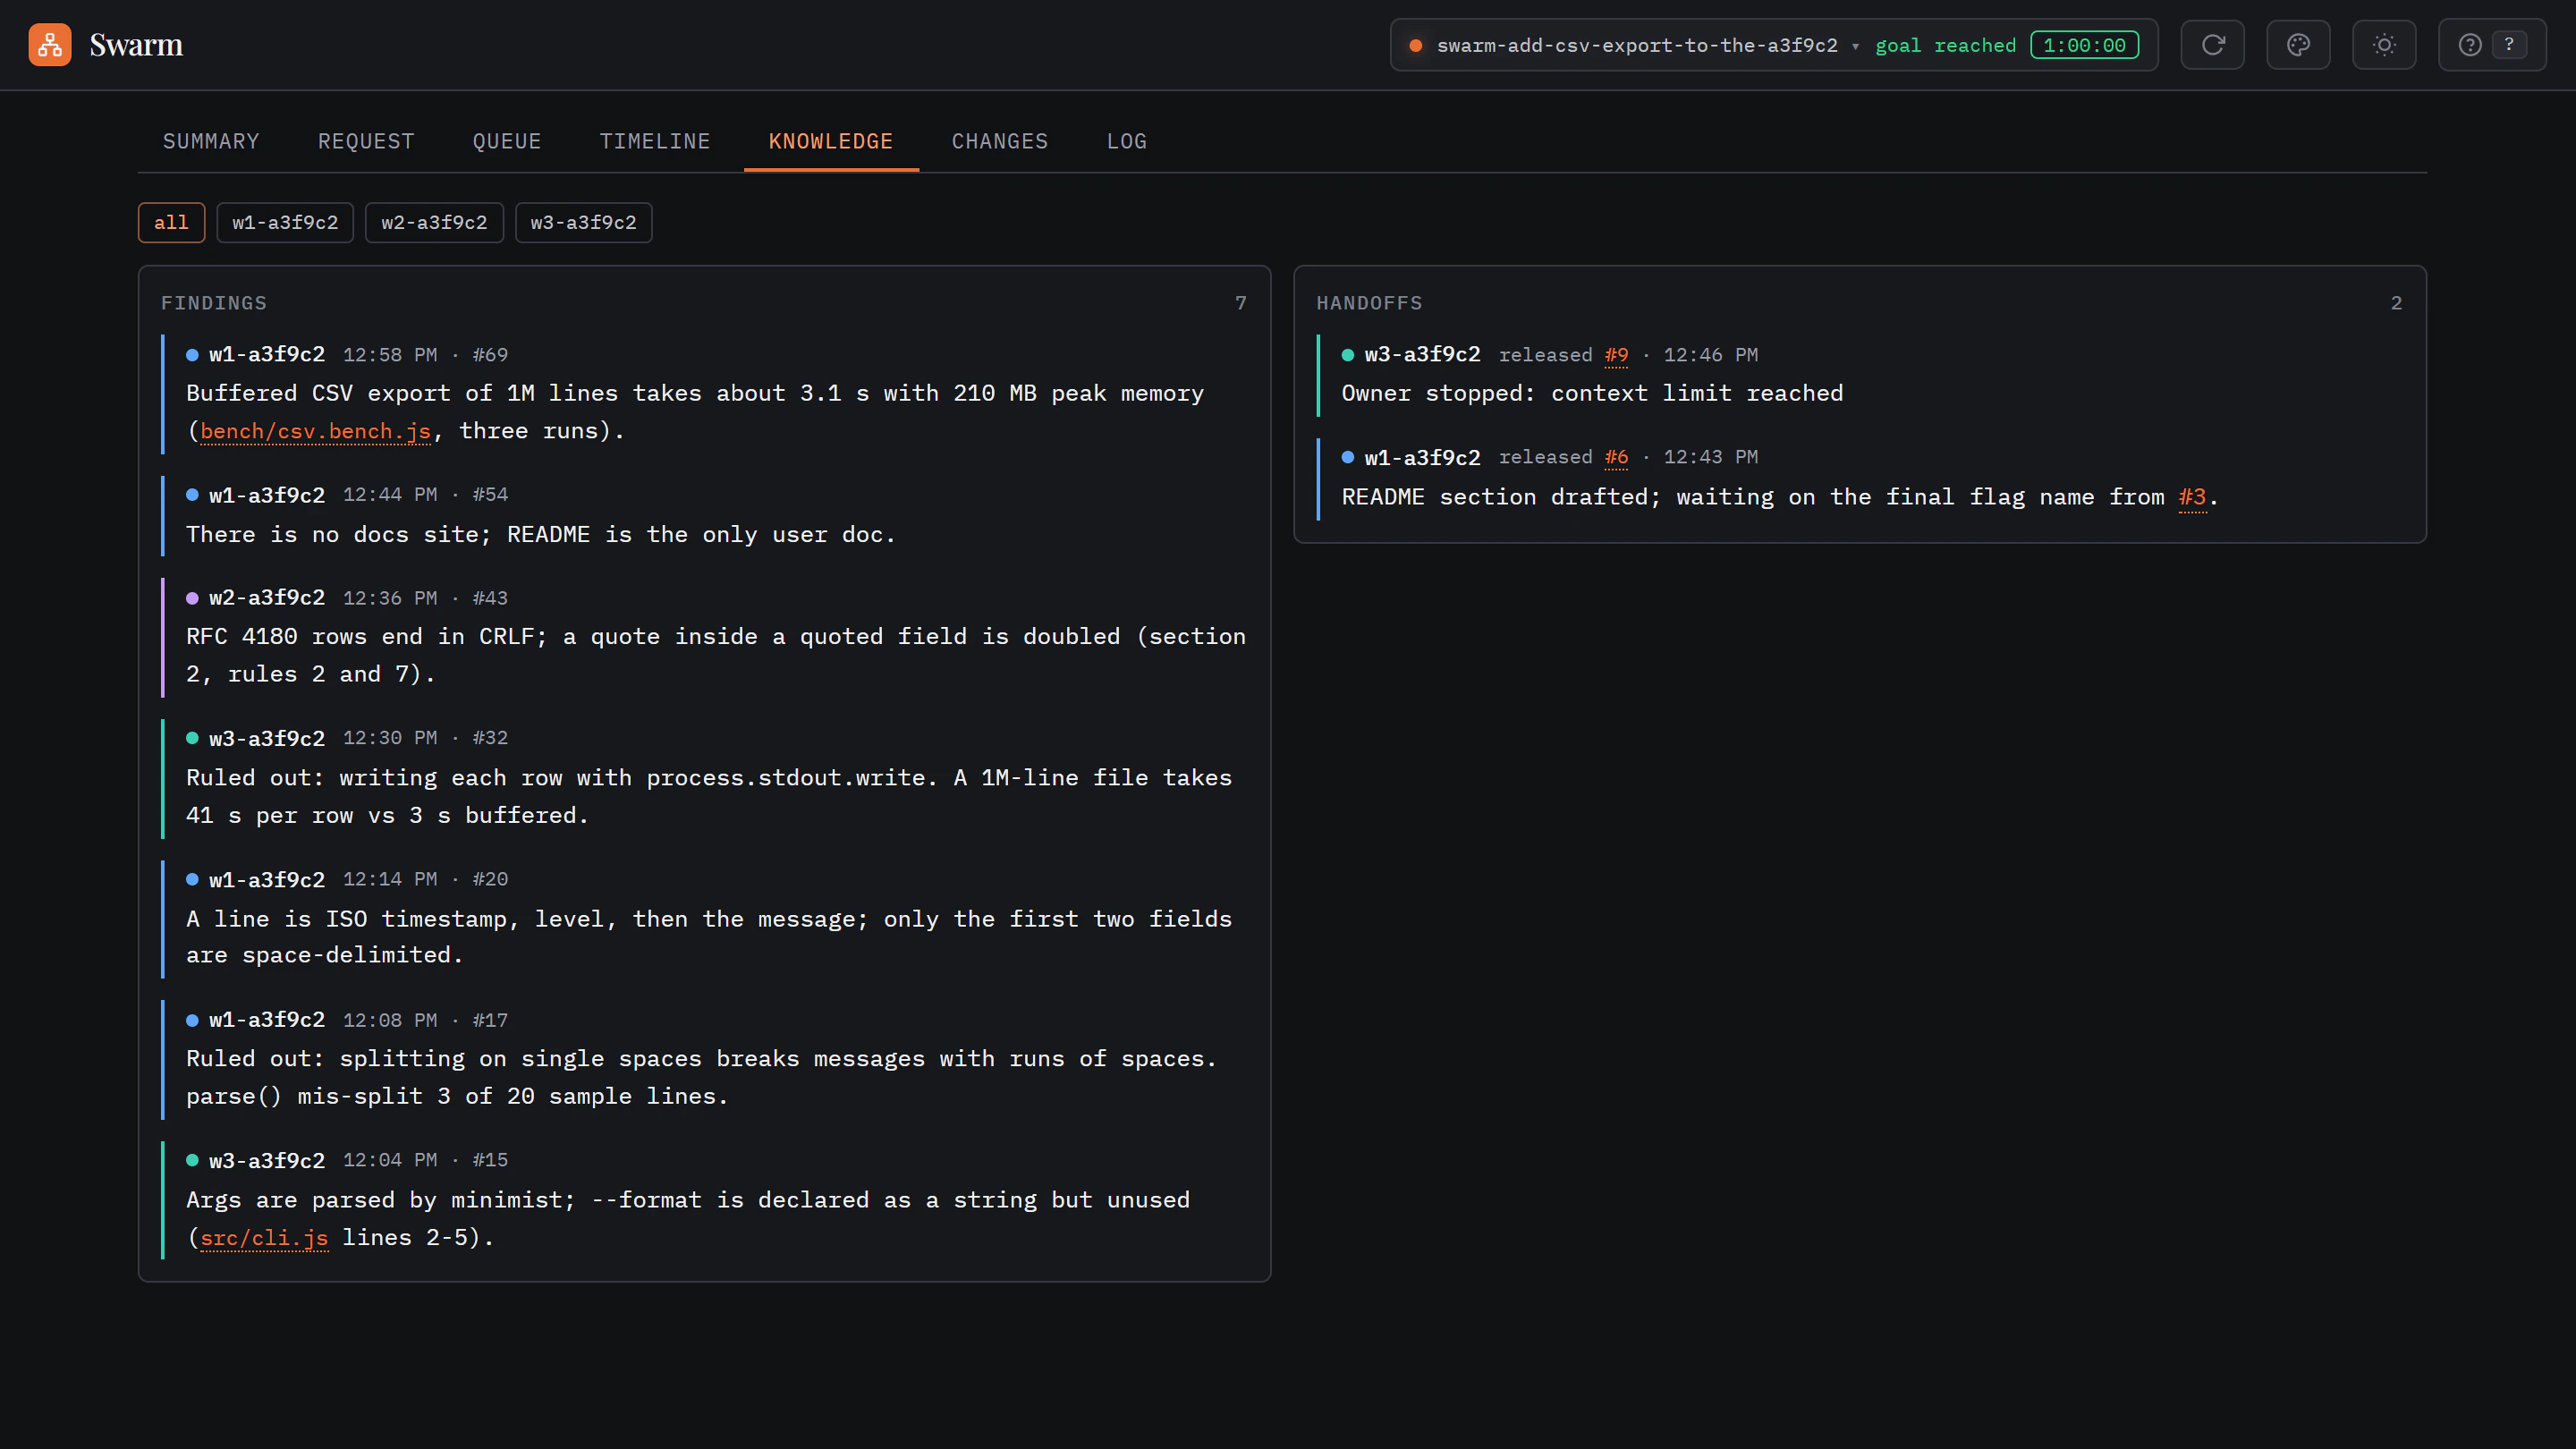
Task: Click the orange status dot beside run name
Action: [x=1416, y=45]
